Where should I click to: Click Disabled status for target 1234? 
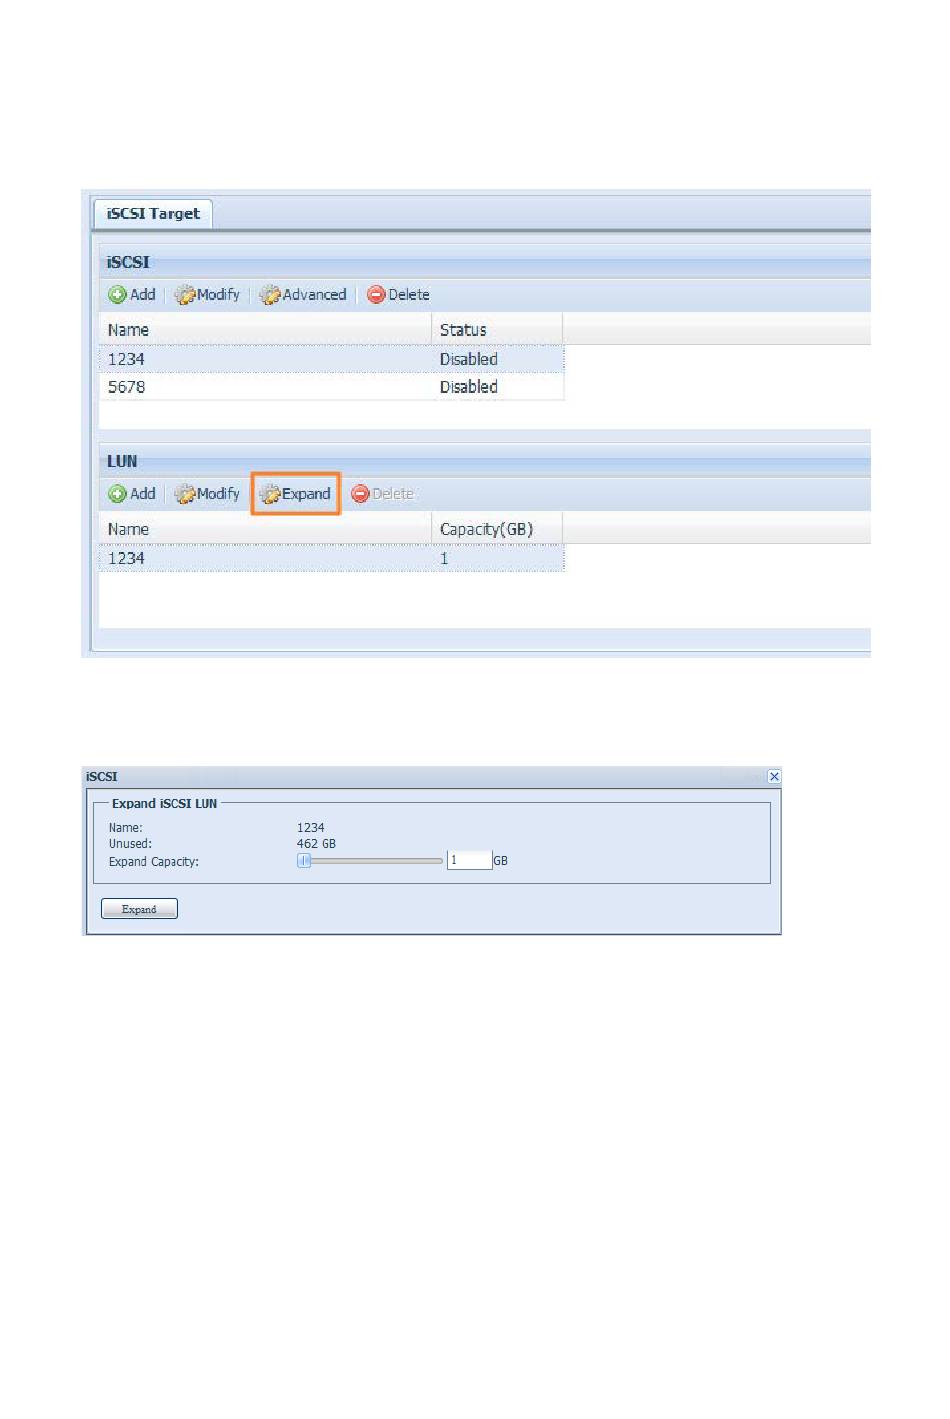point(469,359)
